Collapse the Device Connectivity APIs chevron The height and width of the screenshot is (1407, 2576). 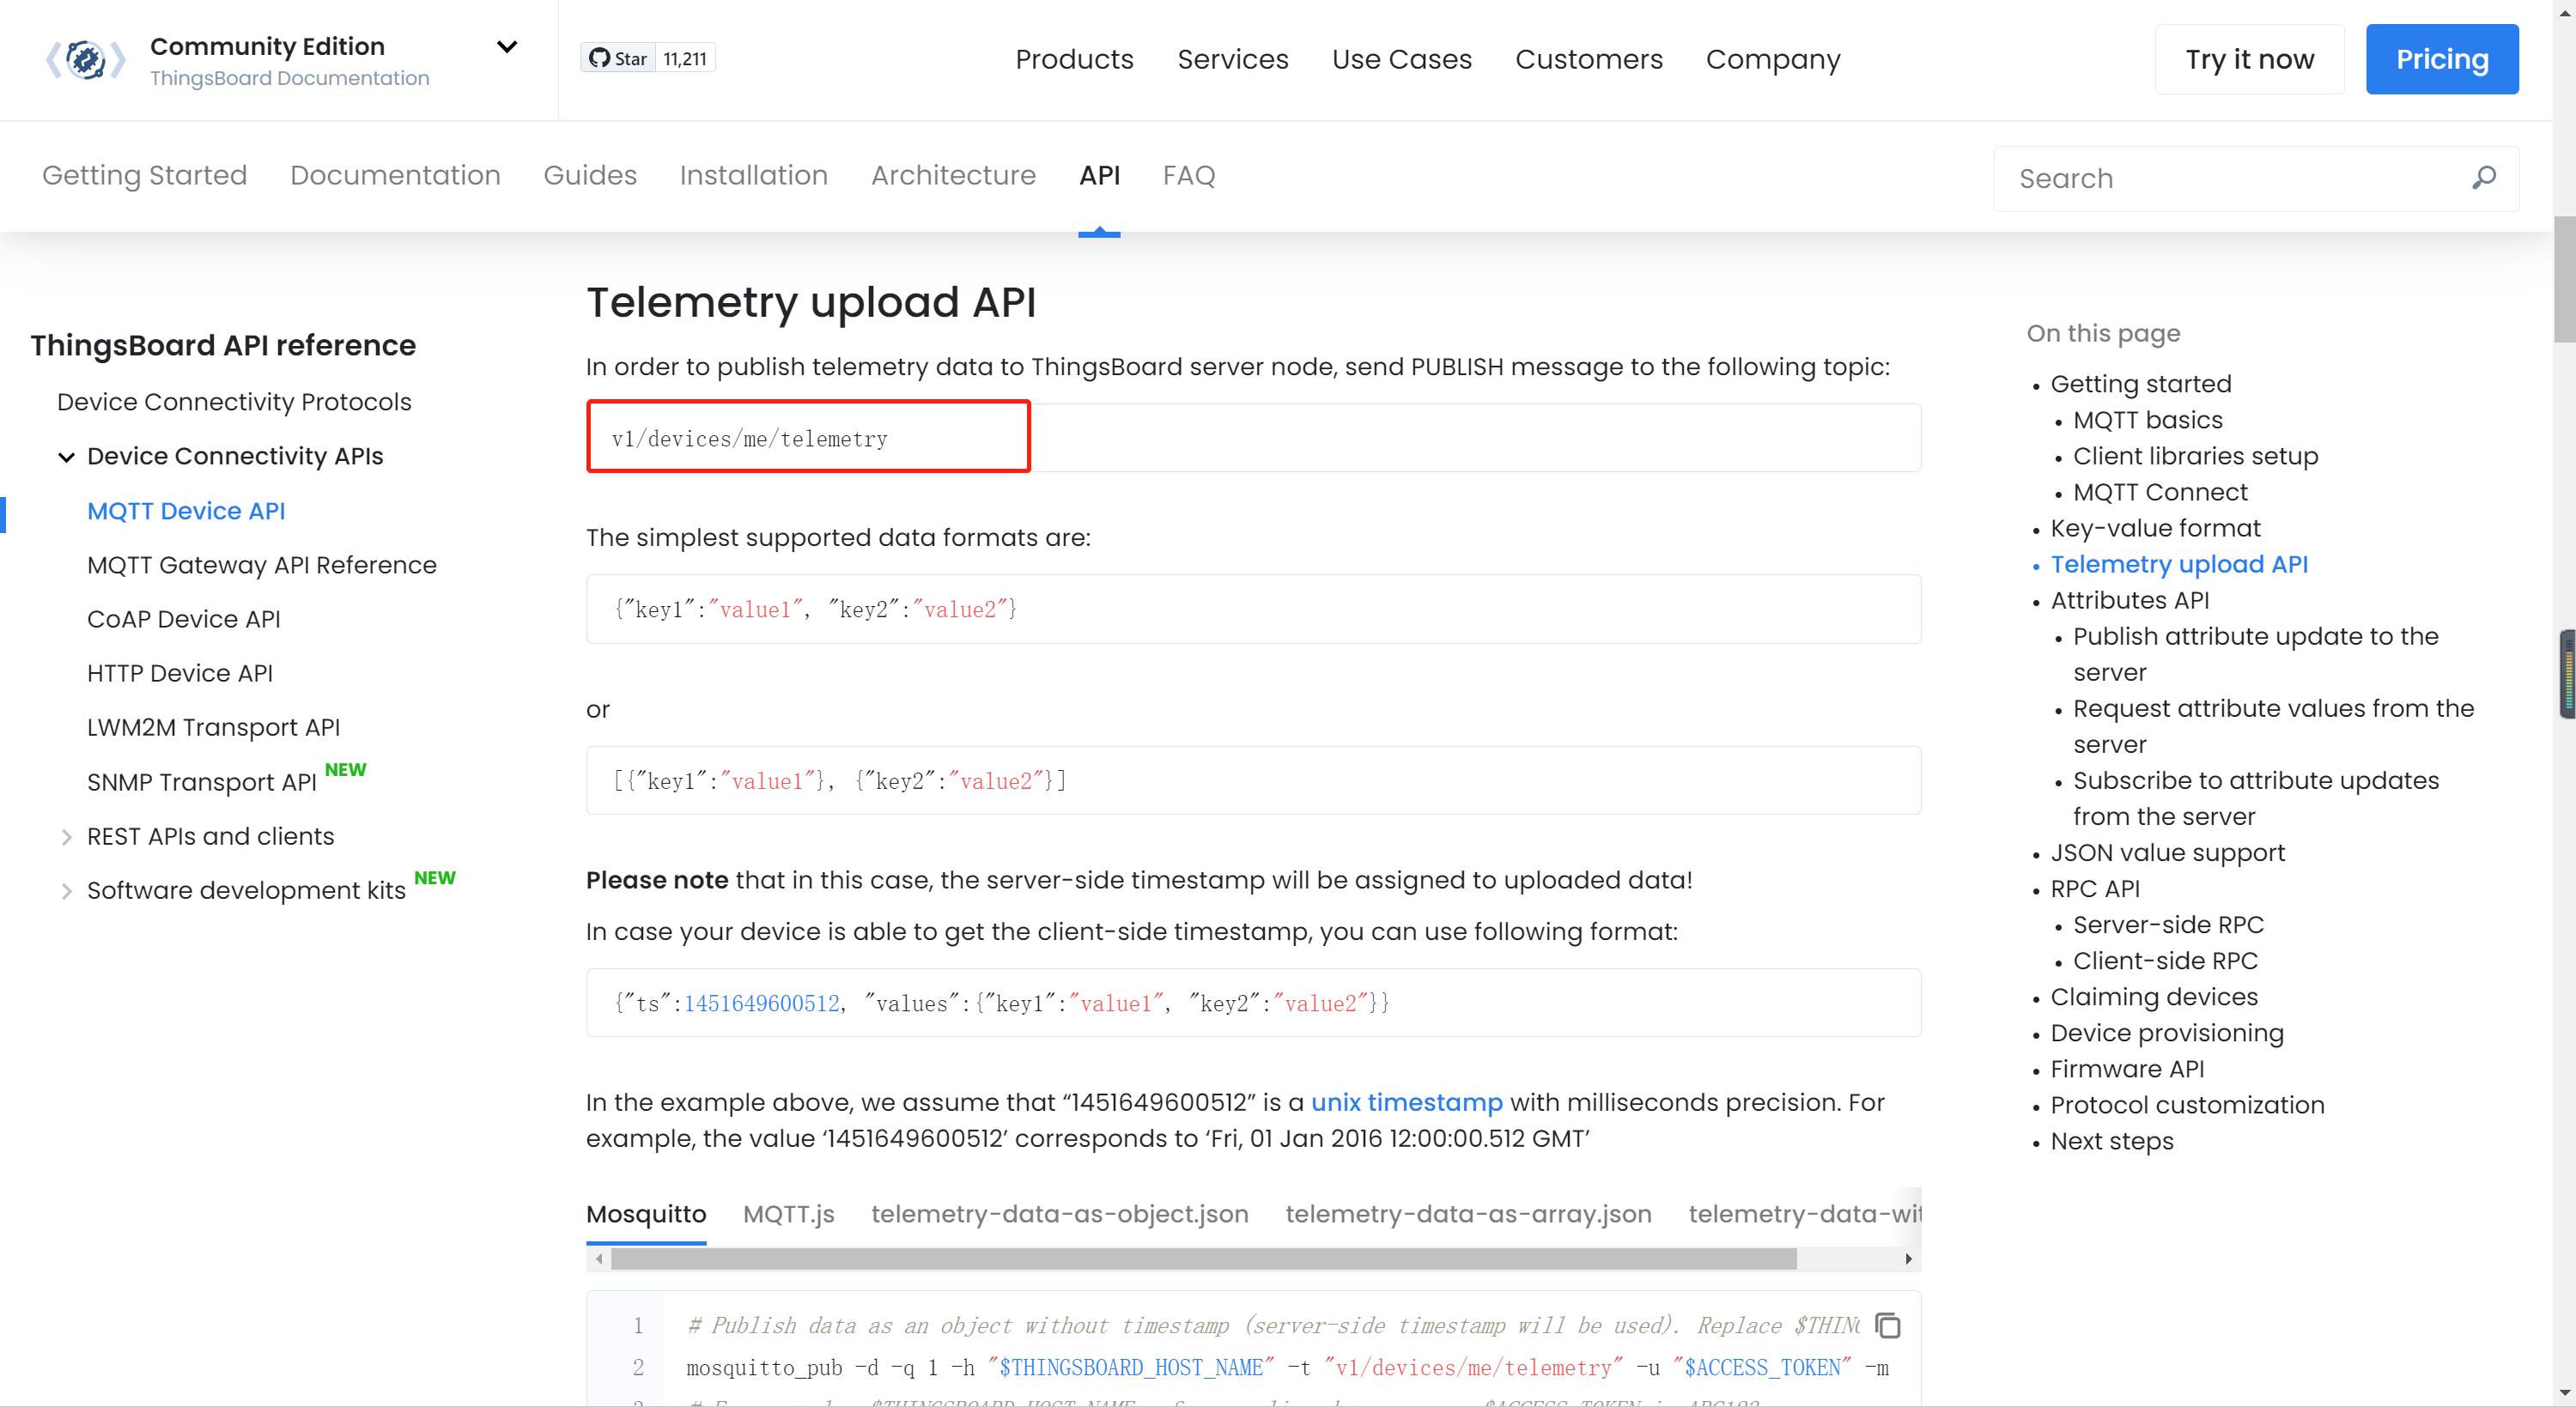(x=66, y=457)
